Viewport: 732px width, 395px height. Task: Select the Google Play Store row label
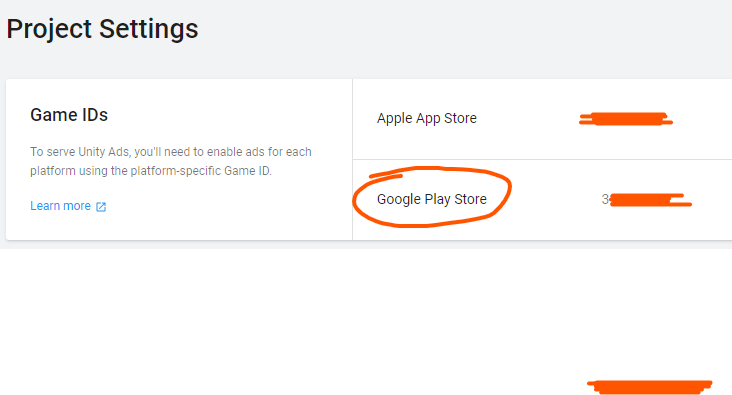[432, 199]
